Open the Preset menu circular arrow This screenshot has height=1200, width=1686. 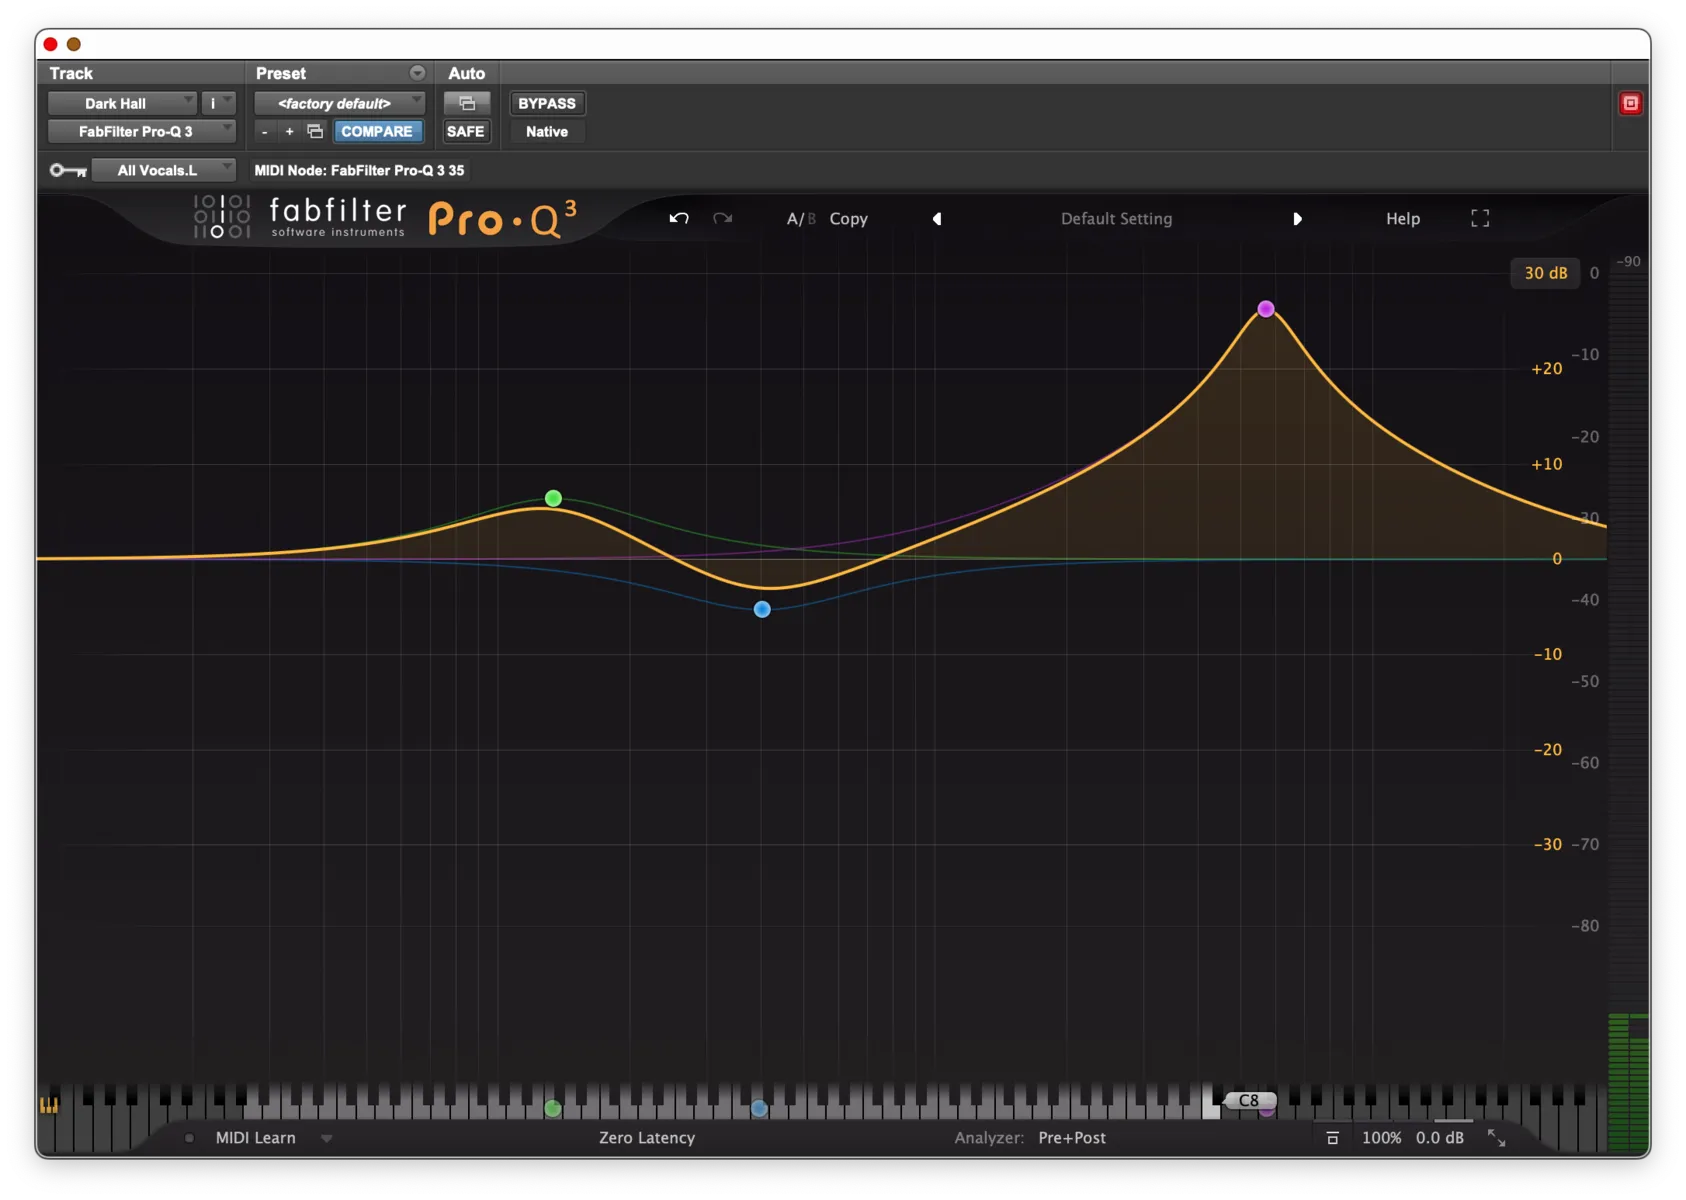point(417,73)
